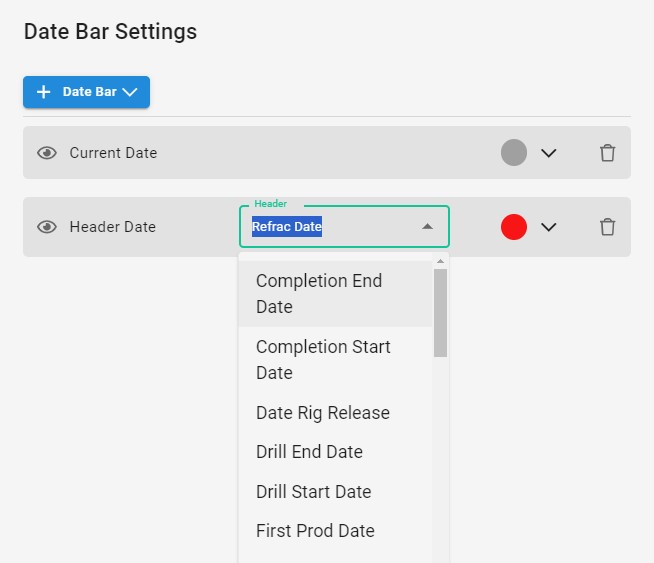Click the plus icon on Date Bar button
654x563 pixels.
click(43, 92)
